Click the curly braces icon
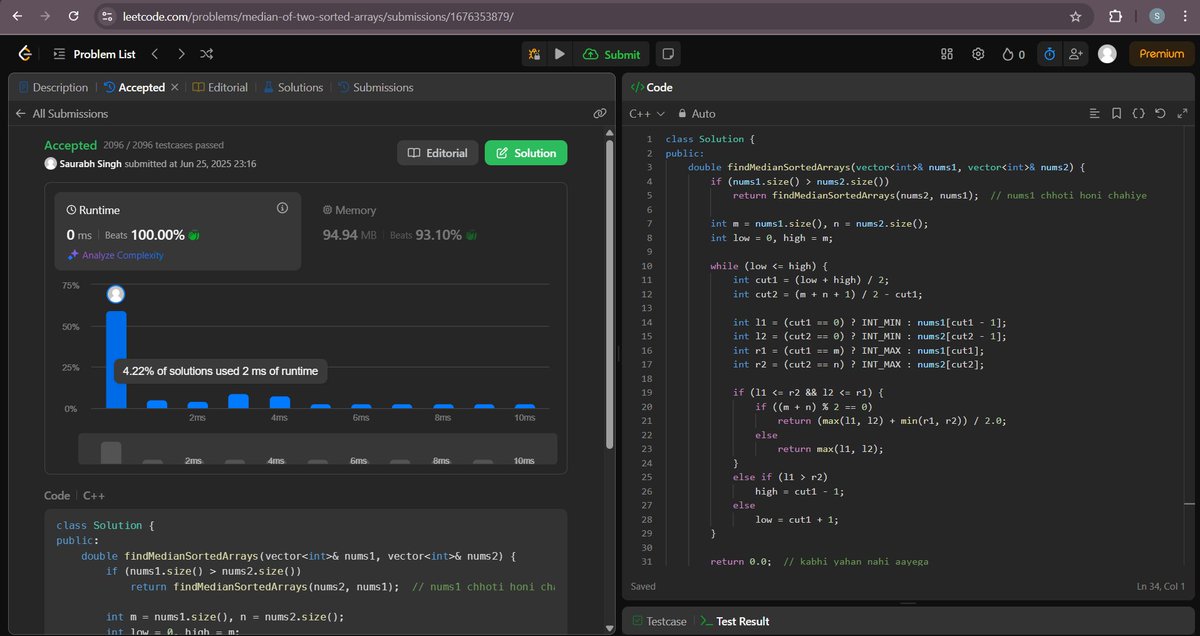The width and height of the screenshot is (1200, 636). pos(1138,114)
